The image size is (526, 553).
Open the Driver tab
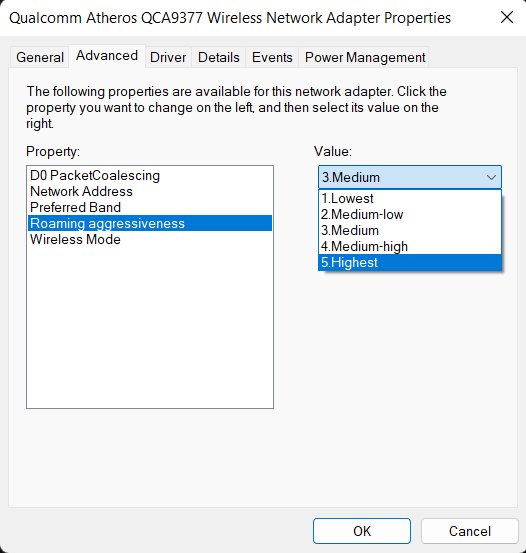(168, 57)
